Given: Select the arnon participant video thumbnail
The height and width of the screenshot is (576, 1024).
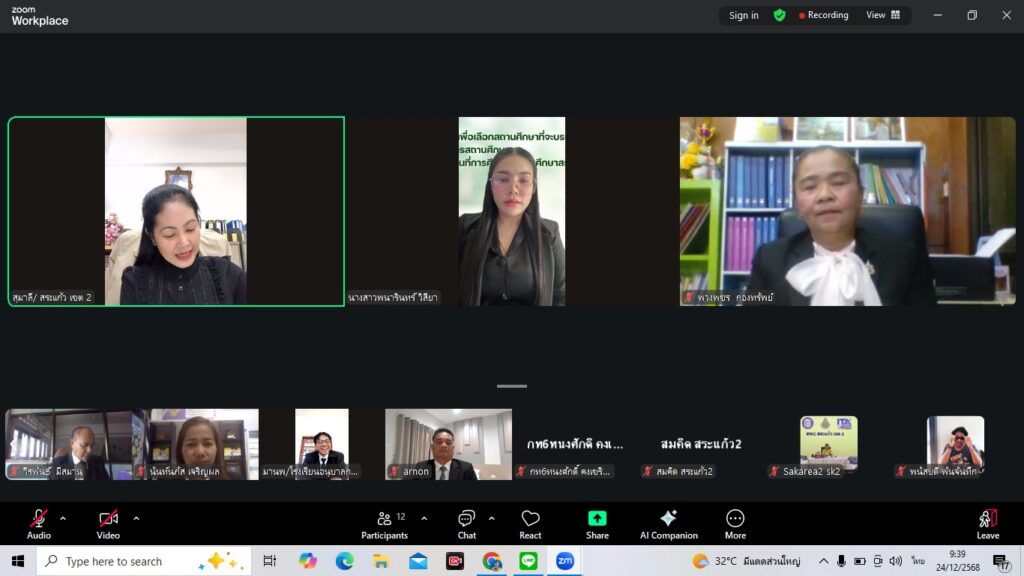Looking at the screenshot, I should tap(448, 444).
